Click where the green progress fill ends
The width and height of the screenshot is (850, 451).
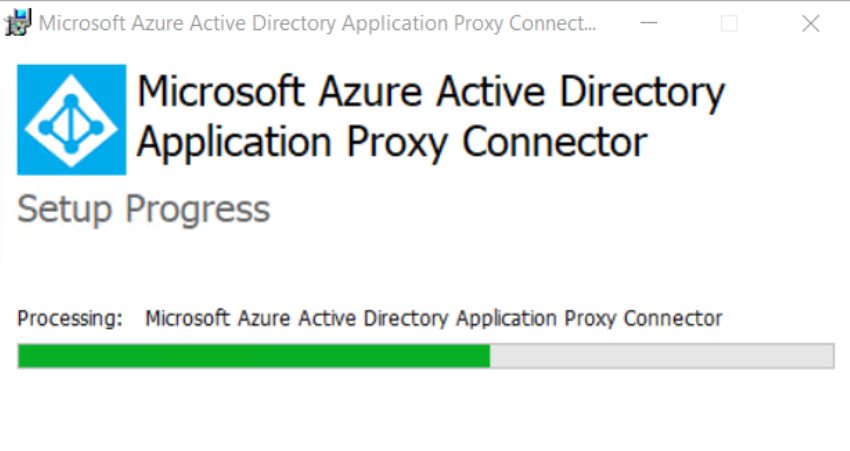[490, 356]
